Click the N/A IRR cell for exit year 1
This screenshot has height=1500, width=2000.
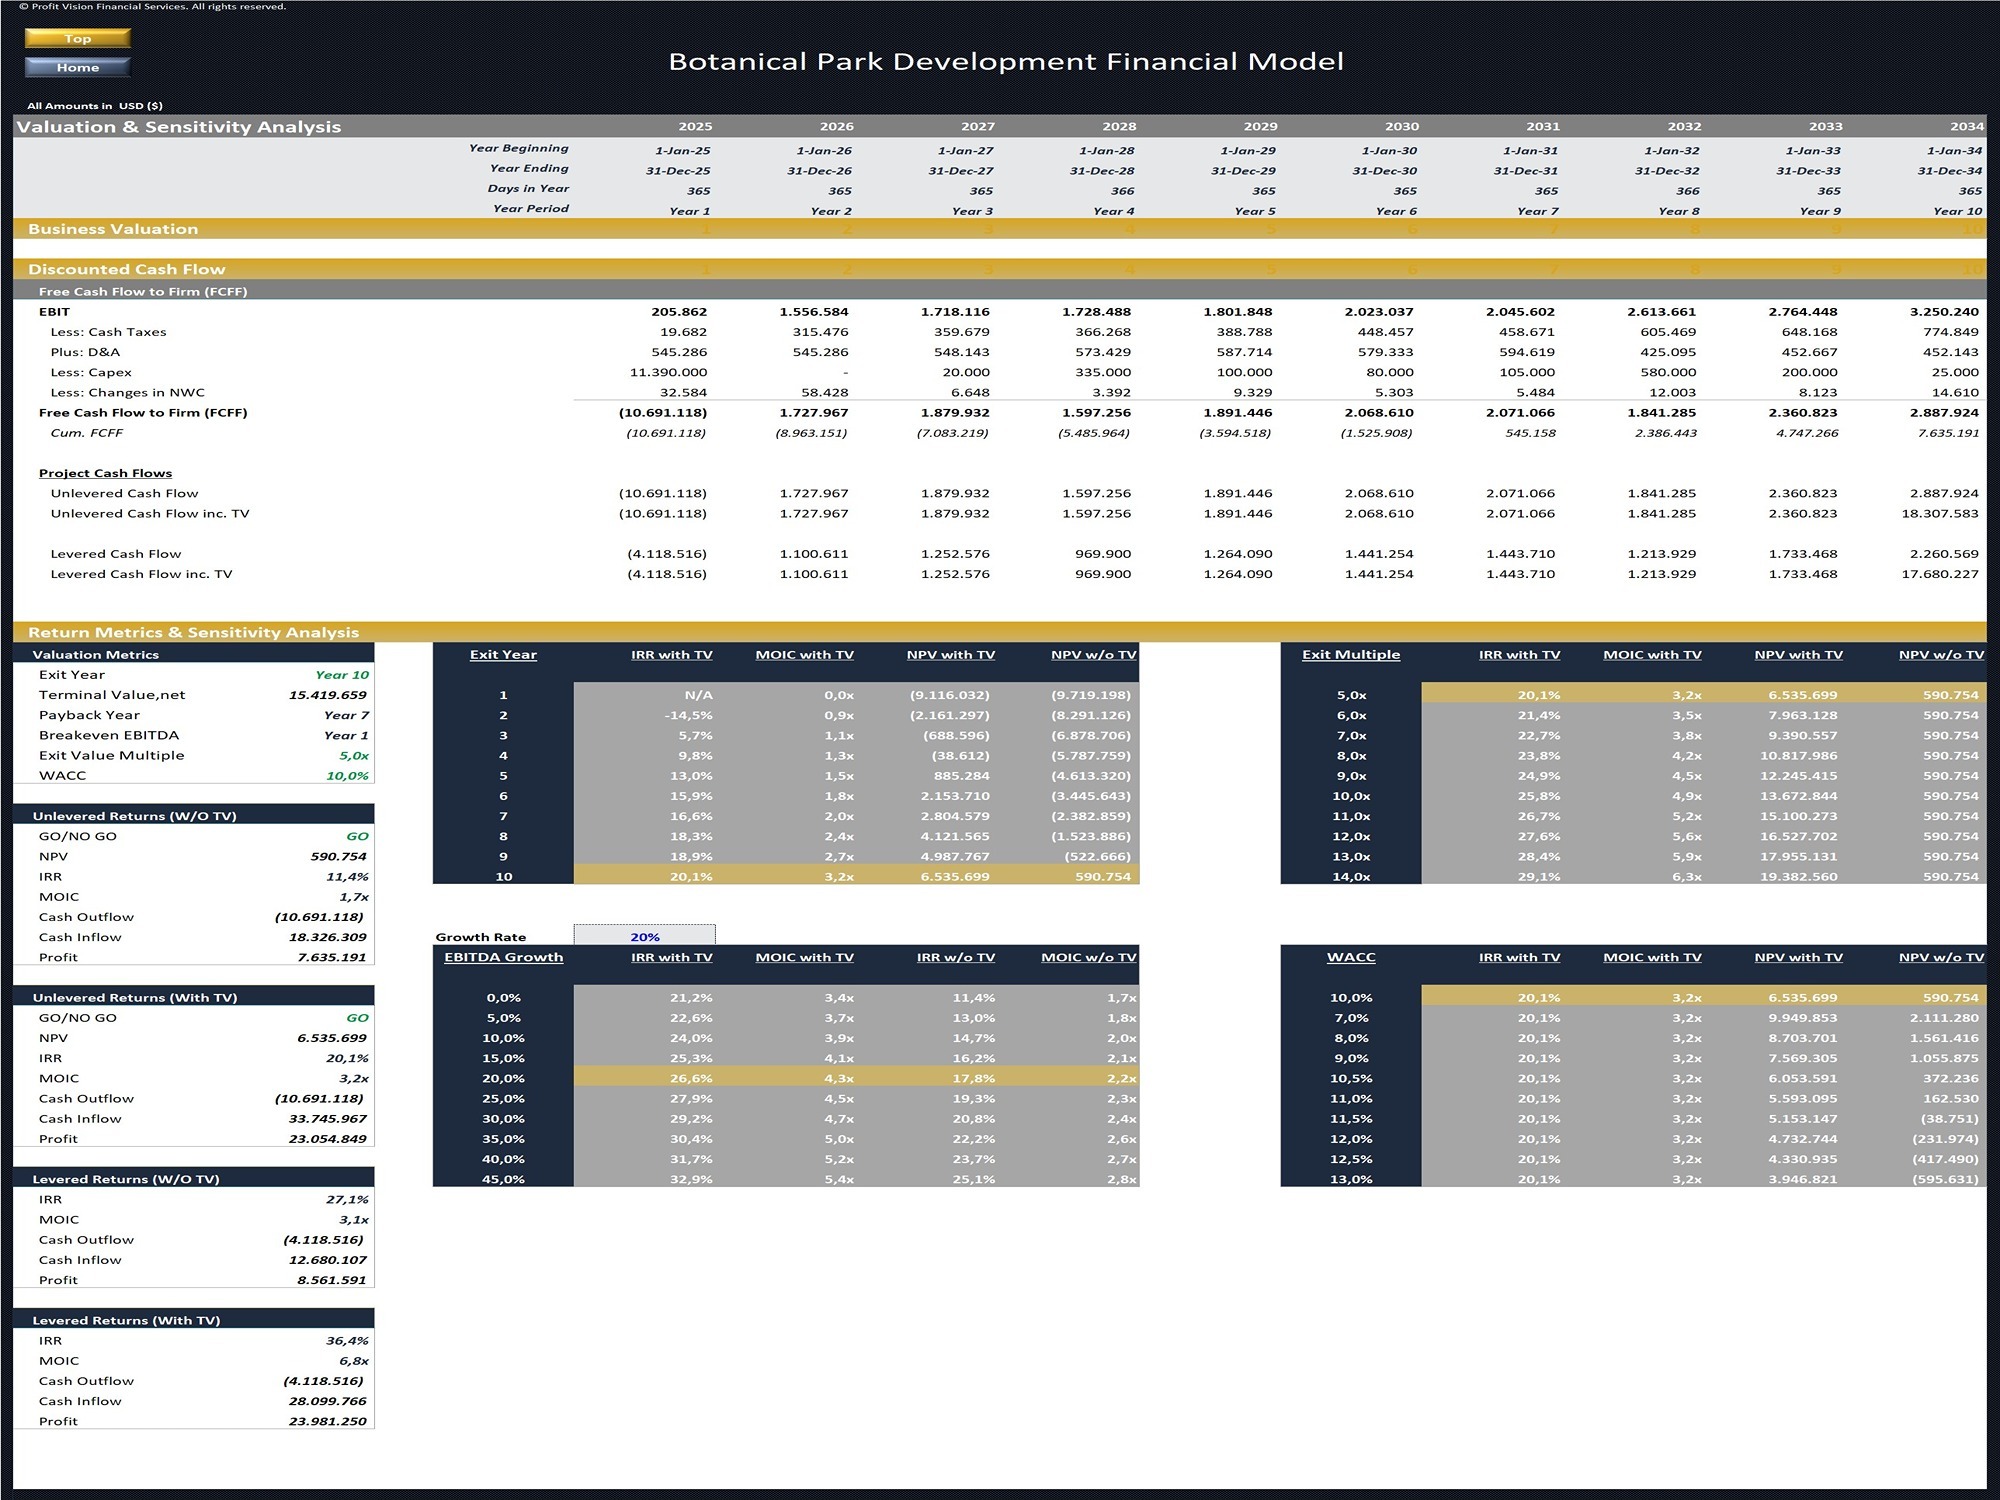pyautogui.click(x=698, y=695)
